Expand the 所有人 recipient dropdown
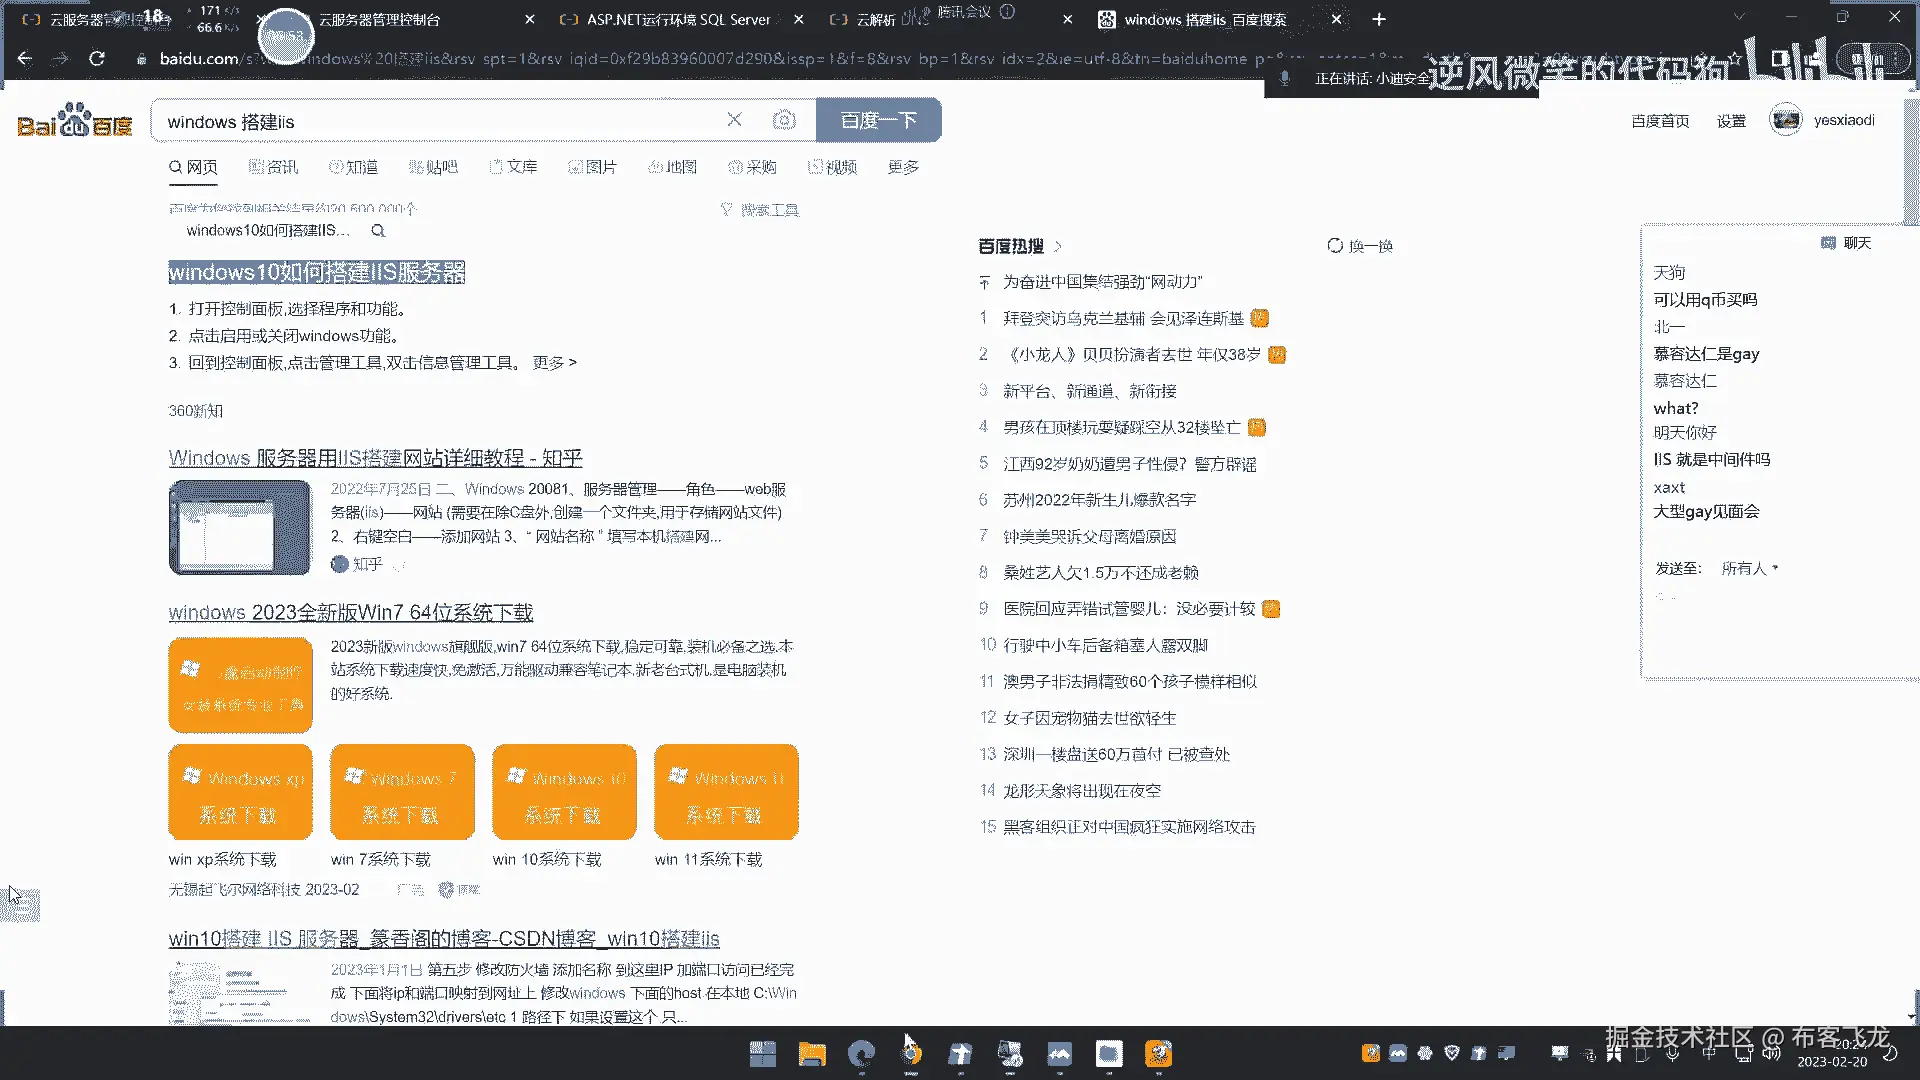 point(1749,568)
